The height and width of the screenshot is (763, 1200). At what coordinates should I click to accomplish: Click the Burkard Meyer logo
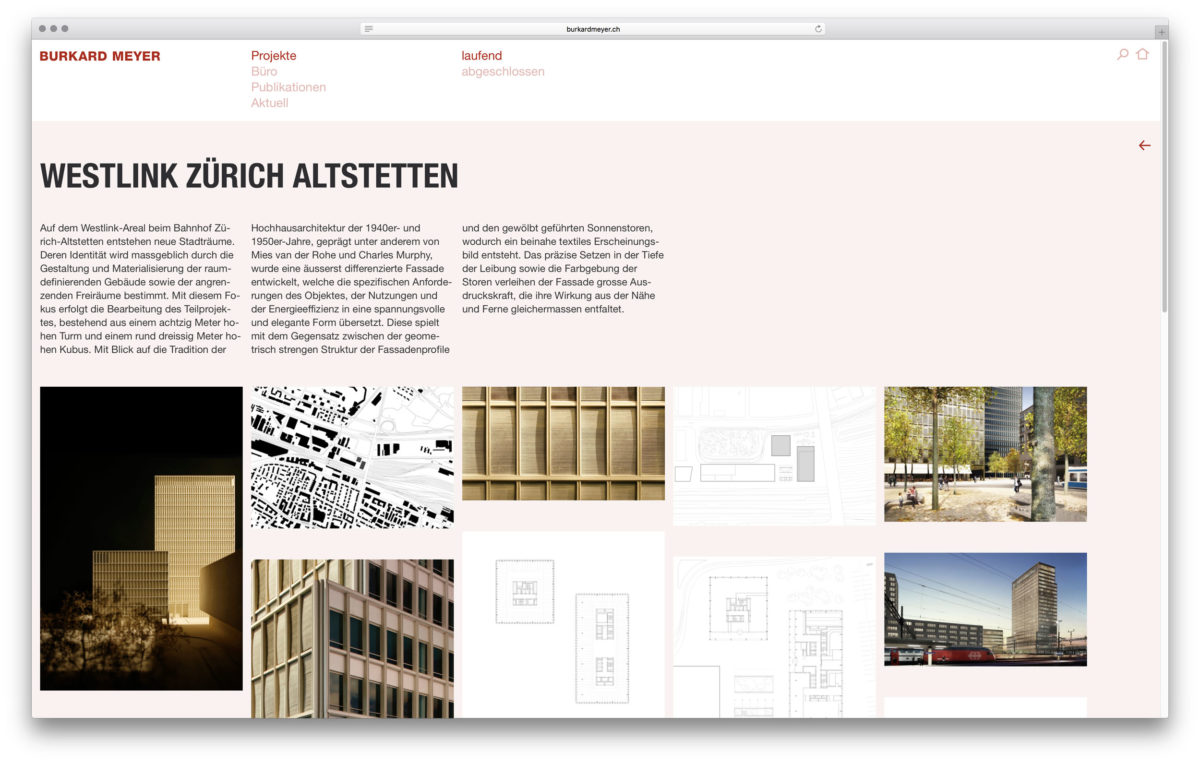pyautogui.click(x=100, y=57)
